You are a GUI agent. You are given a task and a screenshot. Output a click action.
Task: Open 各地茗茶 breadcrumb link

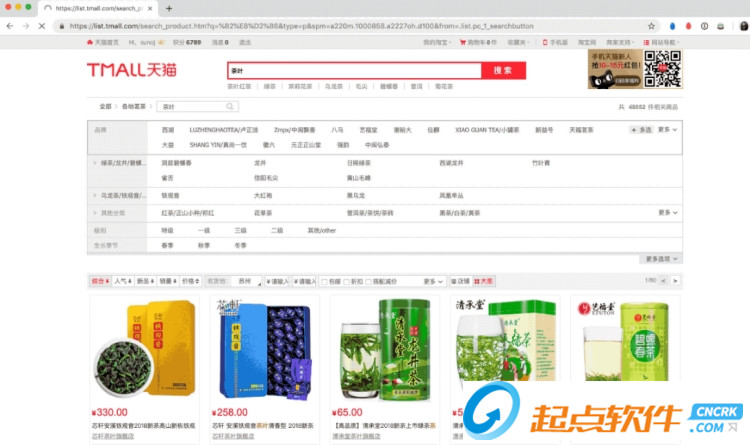(133, 106)
